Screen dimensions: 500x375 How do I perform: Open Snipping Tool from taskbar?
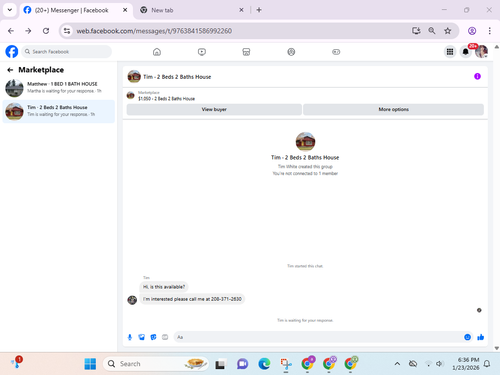point(286,364)
